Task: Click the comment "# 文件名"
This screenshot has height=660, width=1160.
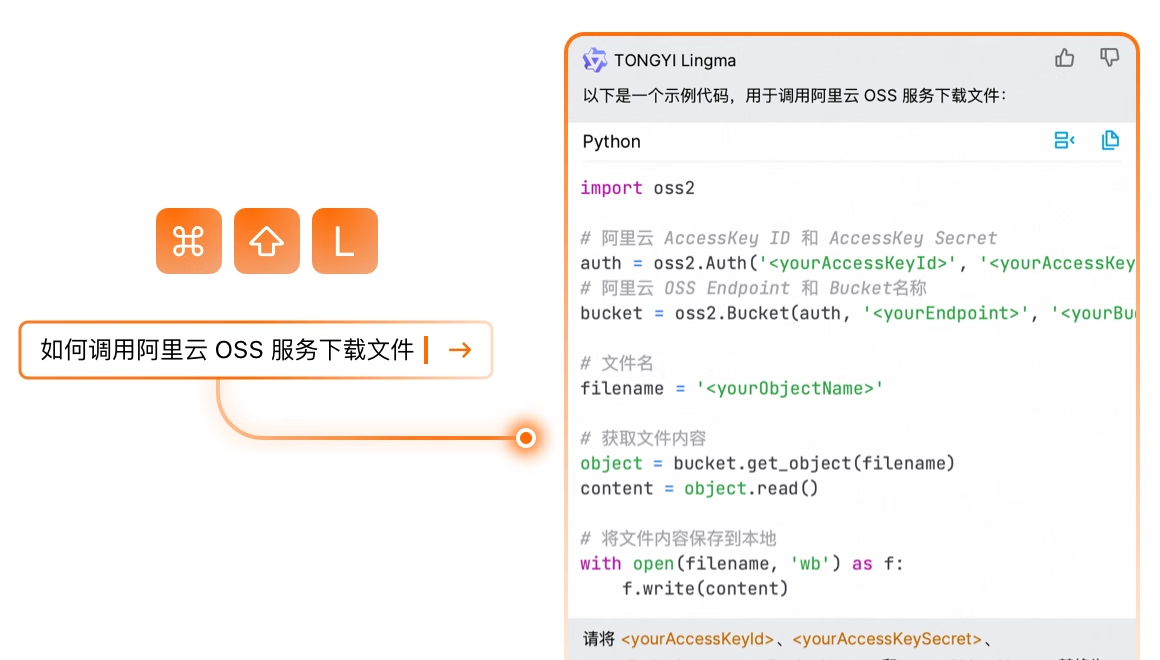Action: tap(617, 363)
